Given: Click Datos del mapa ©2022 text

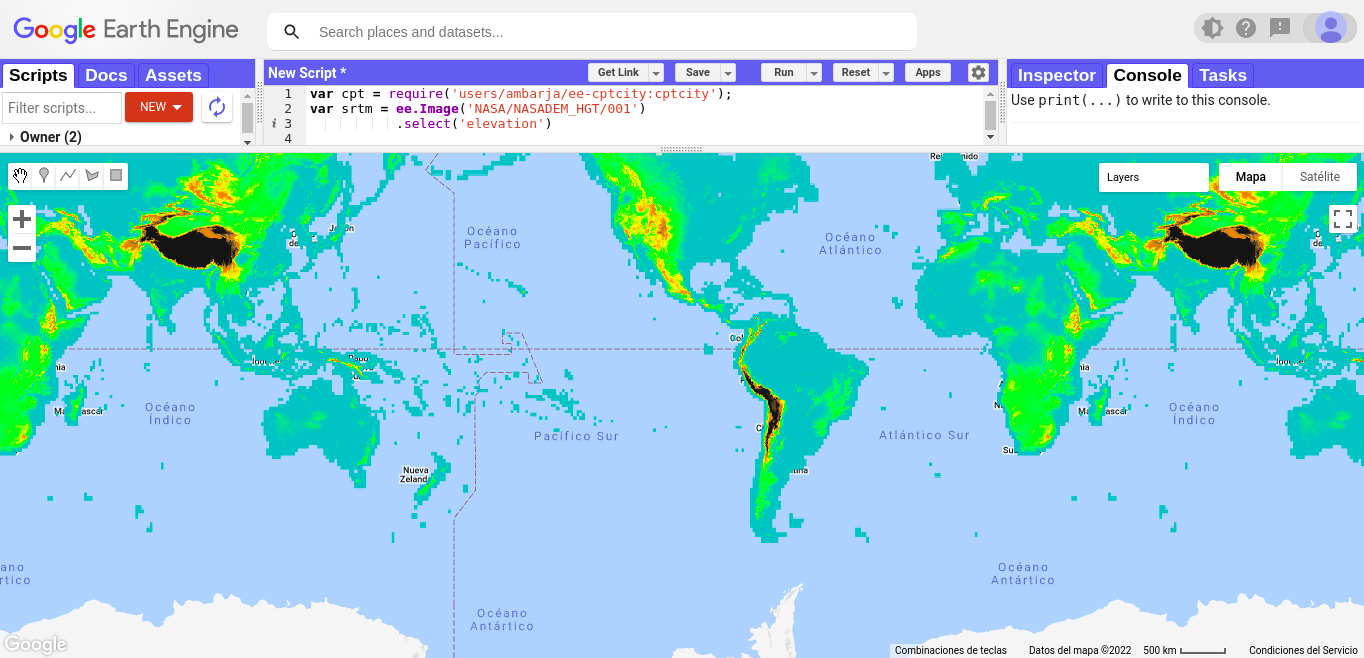Looking at the screenshot, I should tap(1080, 650).
